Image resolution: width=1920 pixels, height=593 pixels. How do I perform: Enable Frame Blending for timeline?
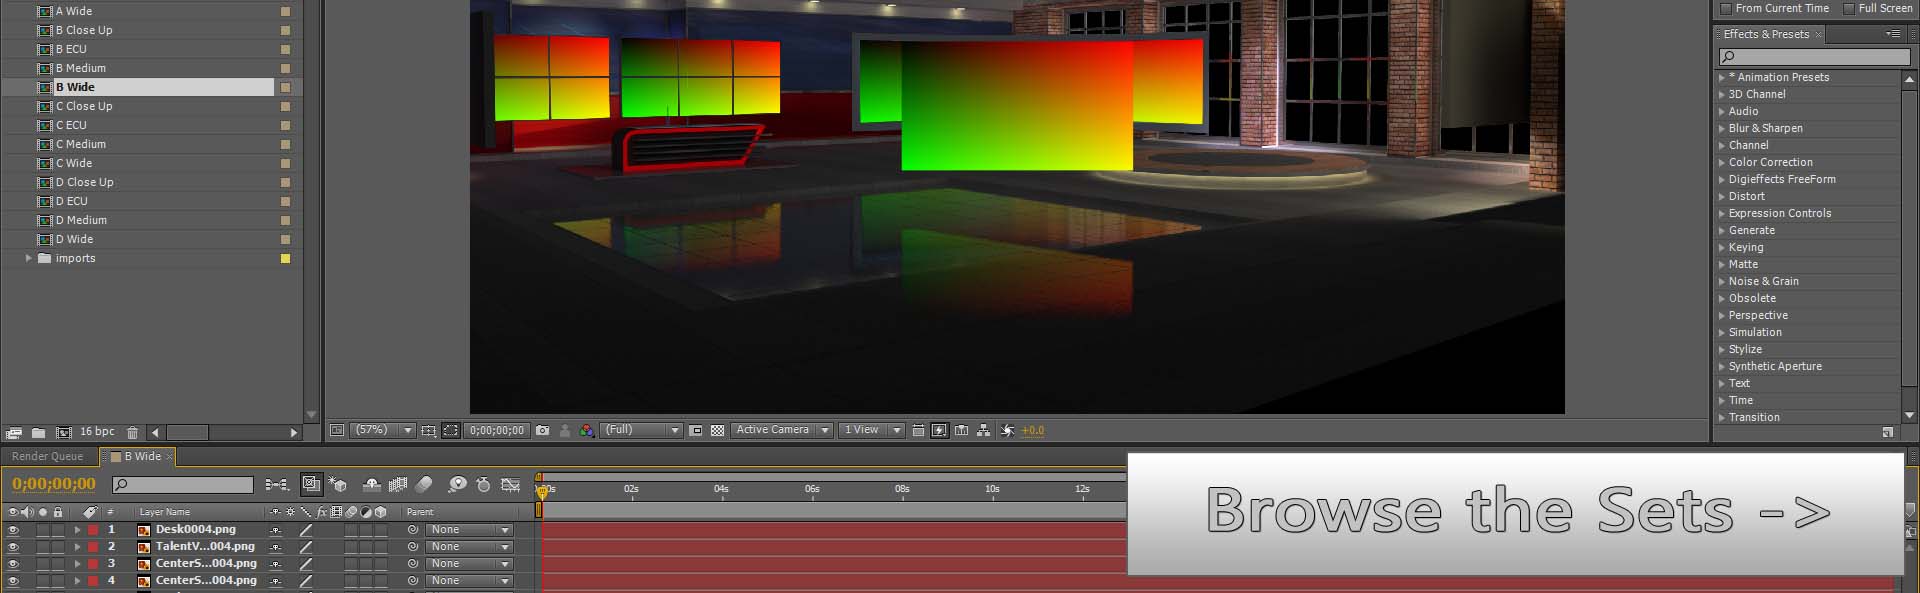coord(398,485)
